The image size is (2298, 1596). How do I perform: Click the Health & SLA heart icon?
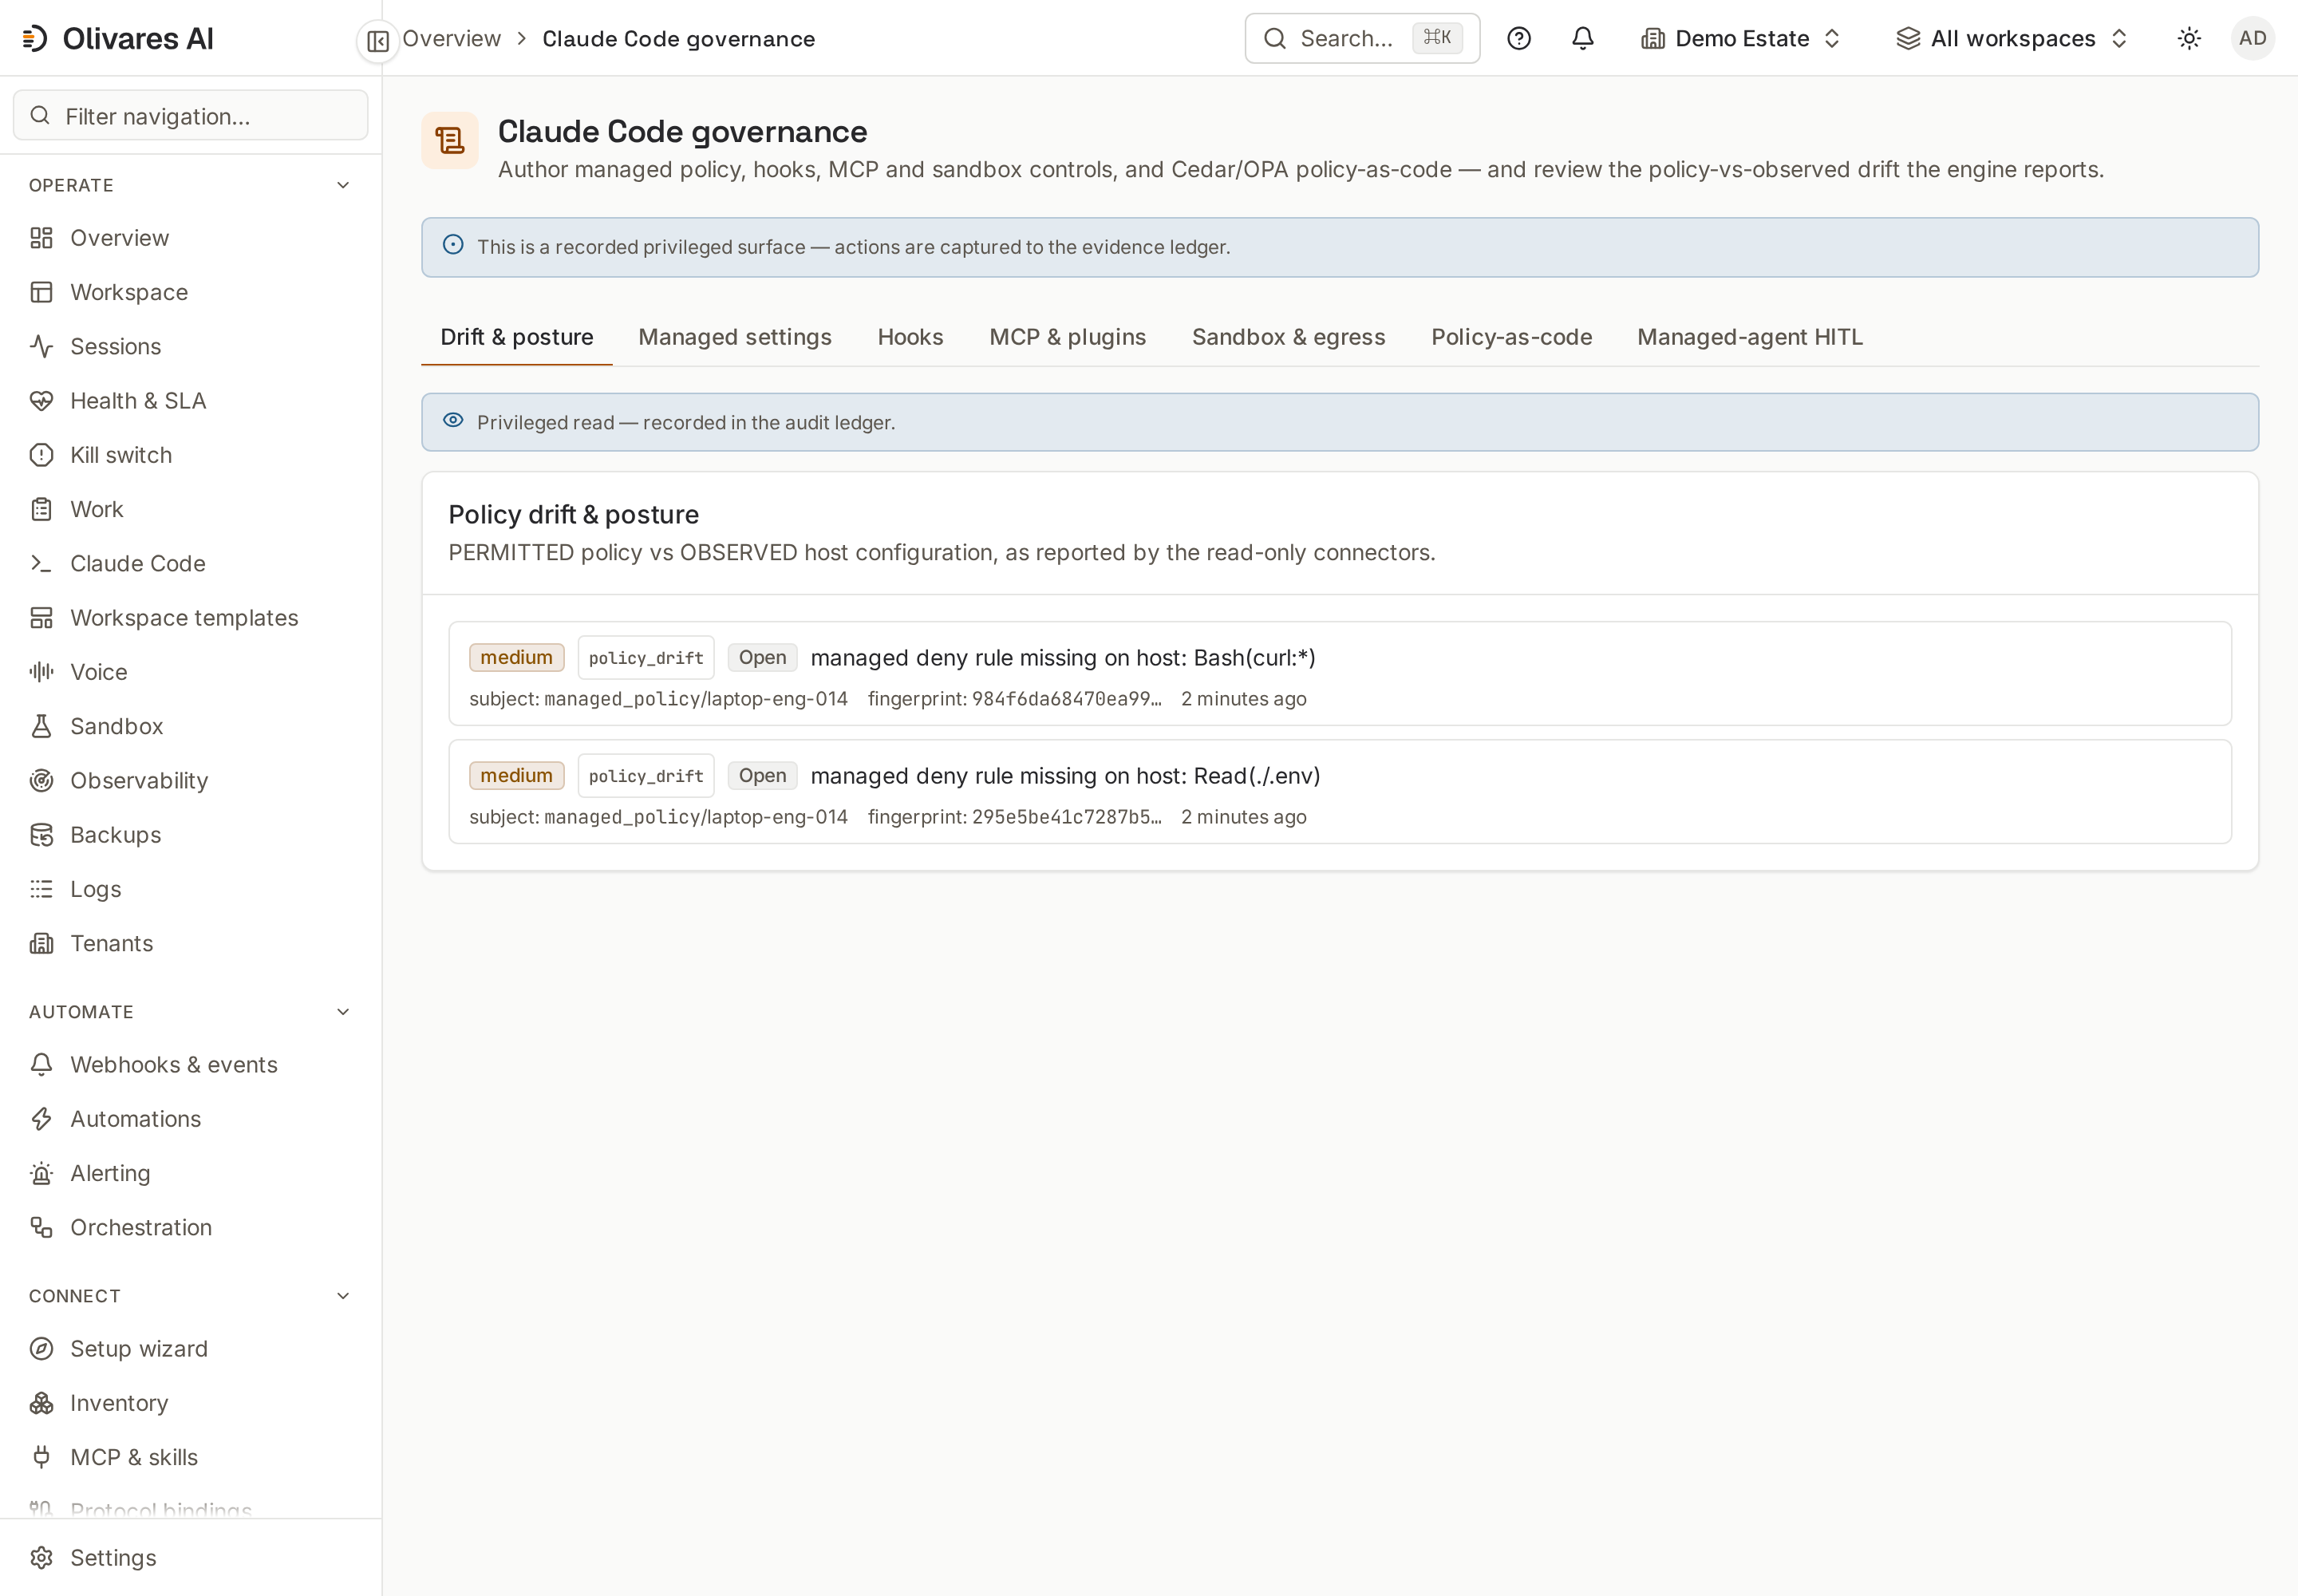coord(41,401)
